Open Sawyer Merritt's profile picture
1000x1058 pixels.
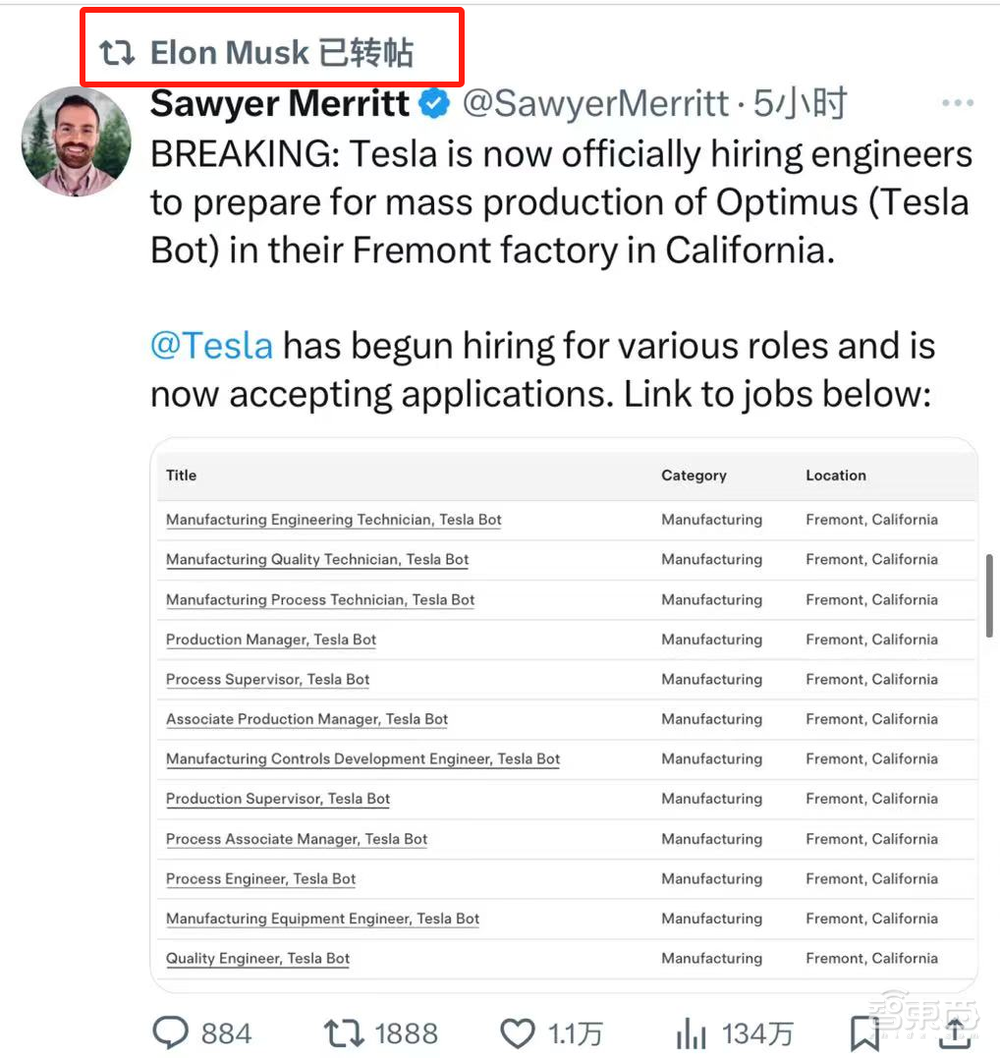(76, 141)
